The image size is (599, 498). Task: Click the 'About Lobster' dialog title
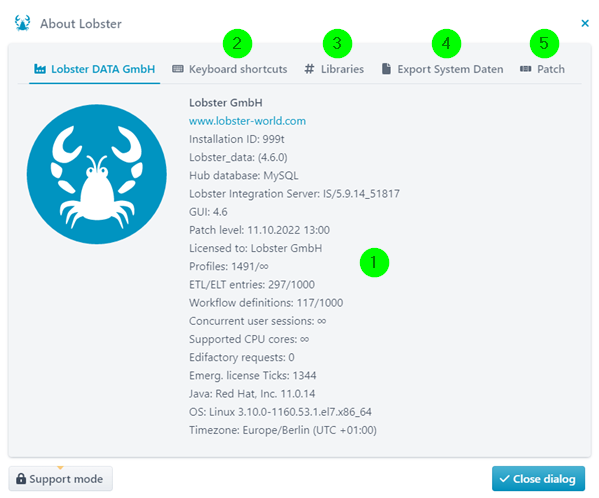pyautogui.click(x=81, y=24)
